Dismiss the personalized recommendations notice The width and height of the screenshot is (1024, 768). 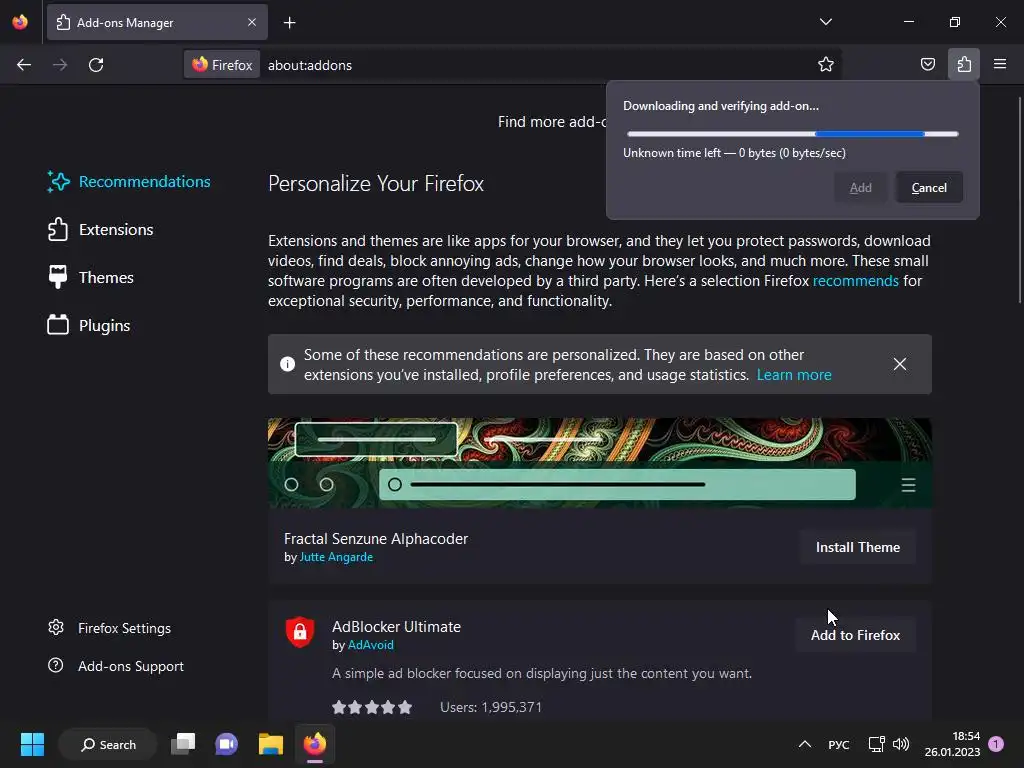click(x=899, y=364)
